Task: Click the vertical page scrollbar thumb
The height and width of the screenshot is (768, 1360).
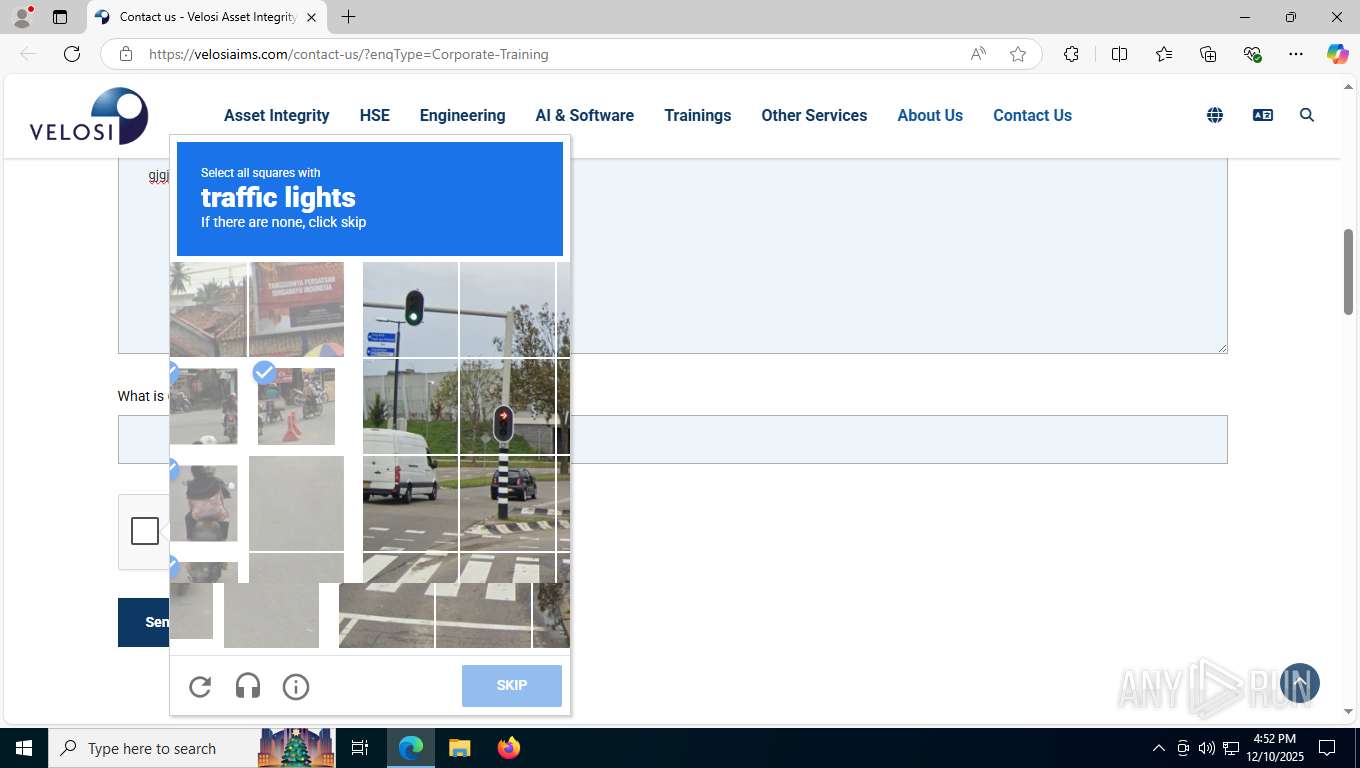Action: [1348, 272]
